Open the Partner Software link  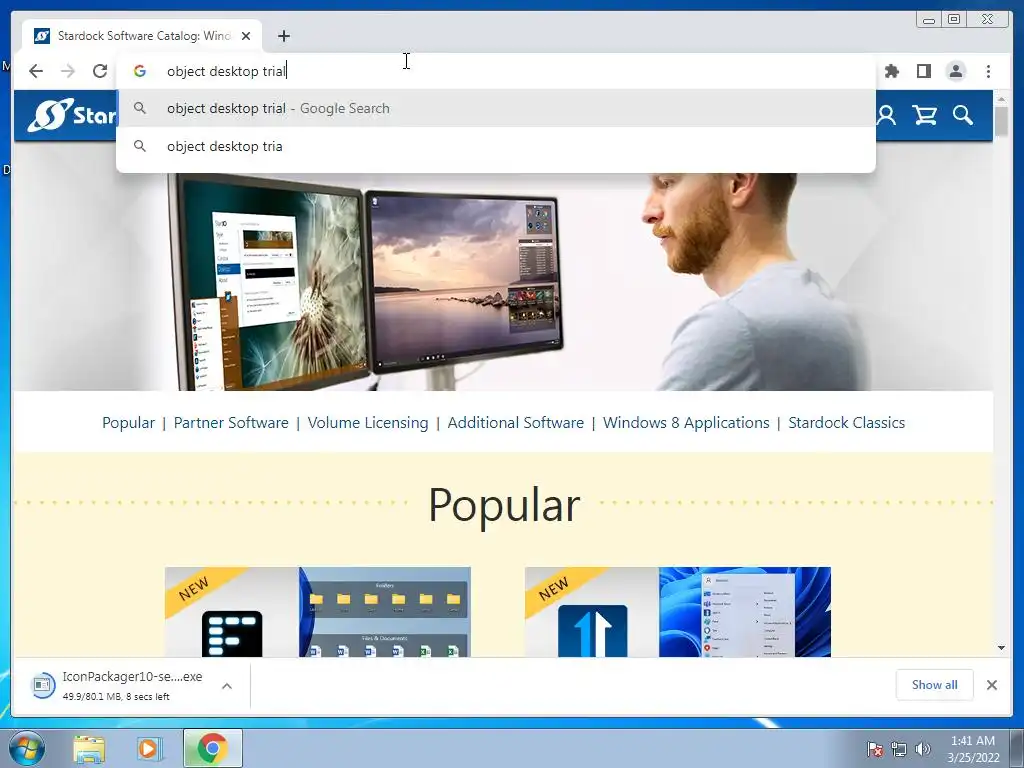pos(231,423)
